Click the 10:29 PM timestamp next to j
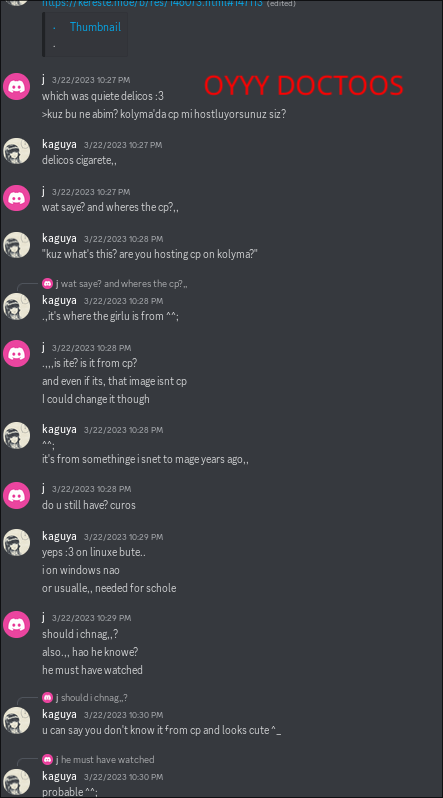This screenshot has width=443, height=798. (x=91, y=618)
